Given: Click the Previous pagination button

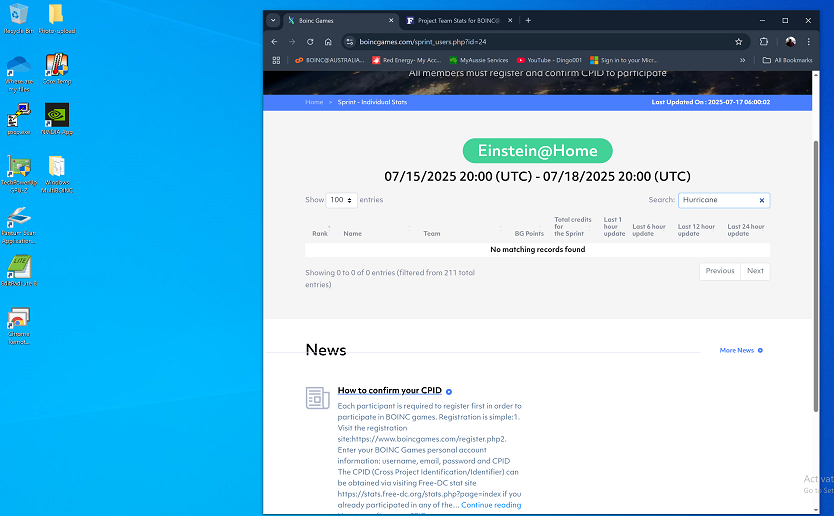Looking at the screenshot, I should [720, 271].
